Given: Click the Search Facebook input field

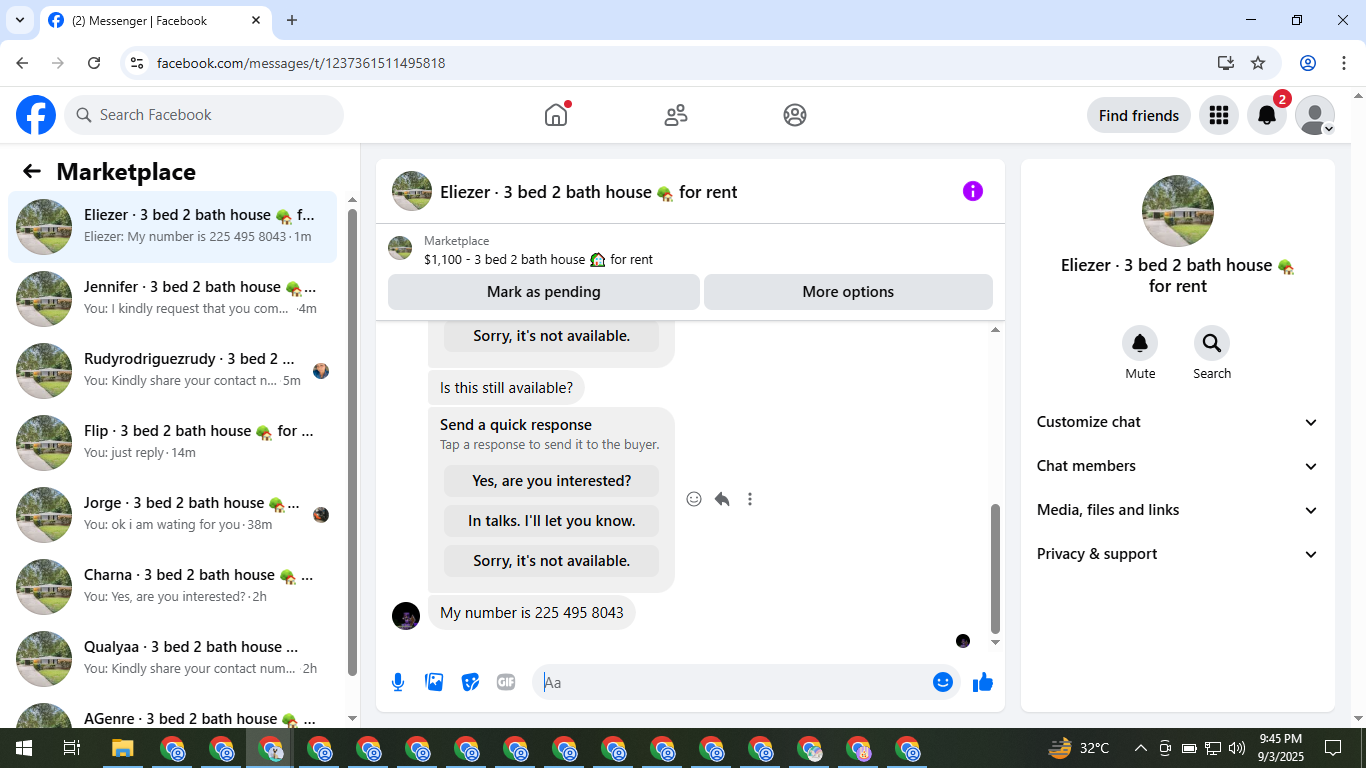Looking at the screenshot, I should coord(204,115).
